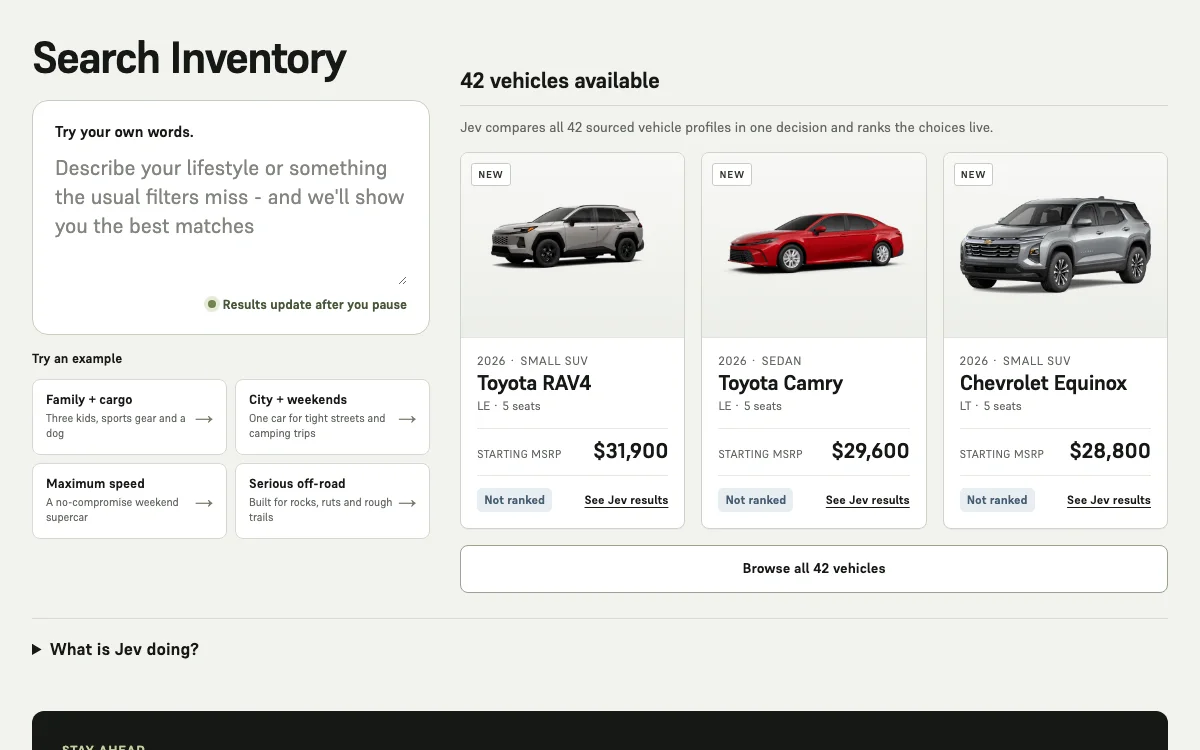This screenshot has width=1200, height=750.
Task: Click the $31,900 price
Action: click(630, 451)
